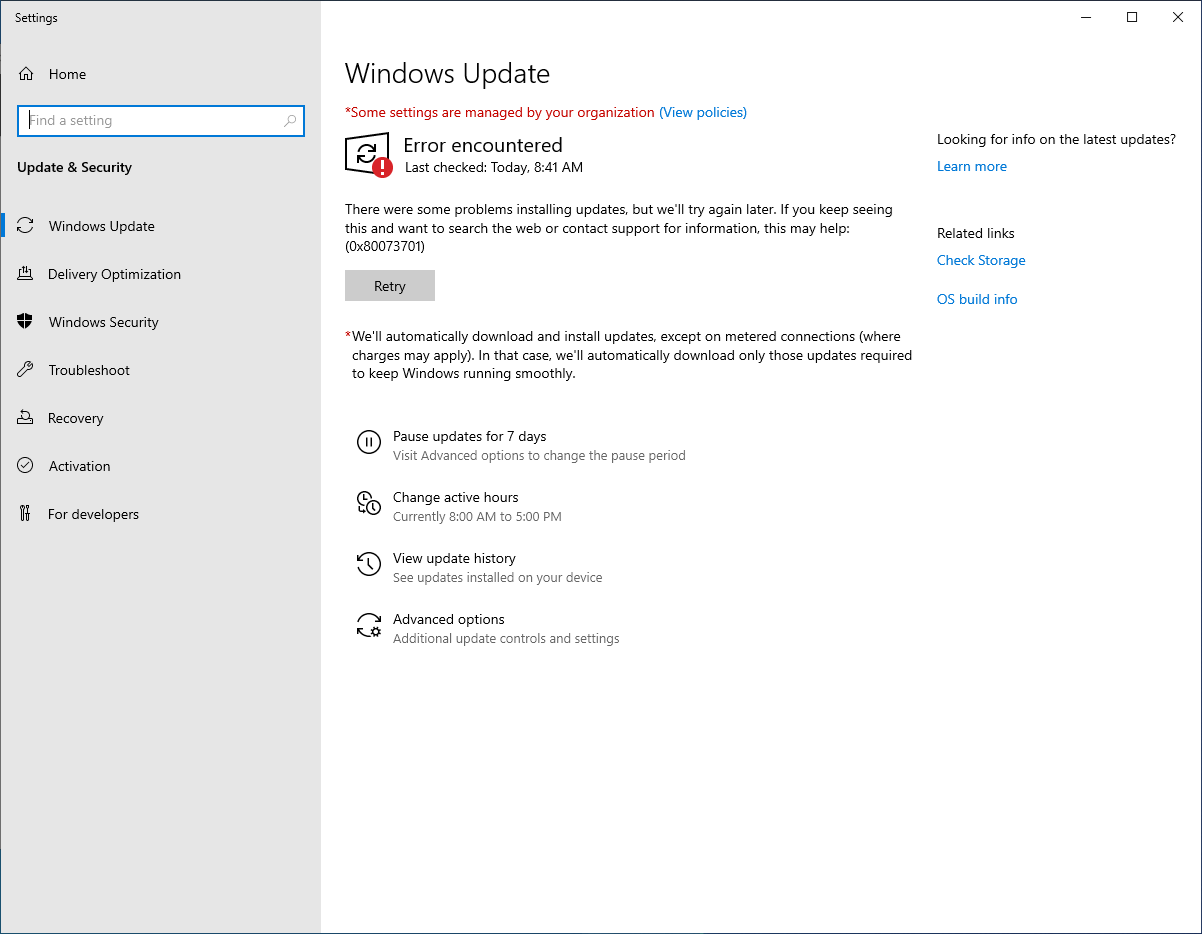1202x934 pixels.
Task: Open the Check Storage link
Action: 981,261
